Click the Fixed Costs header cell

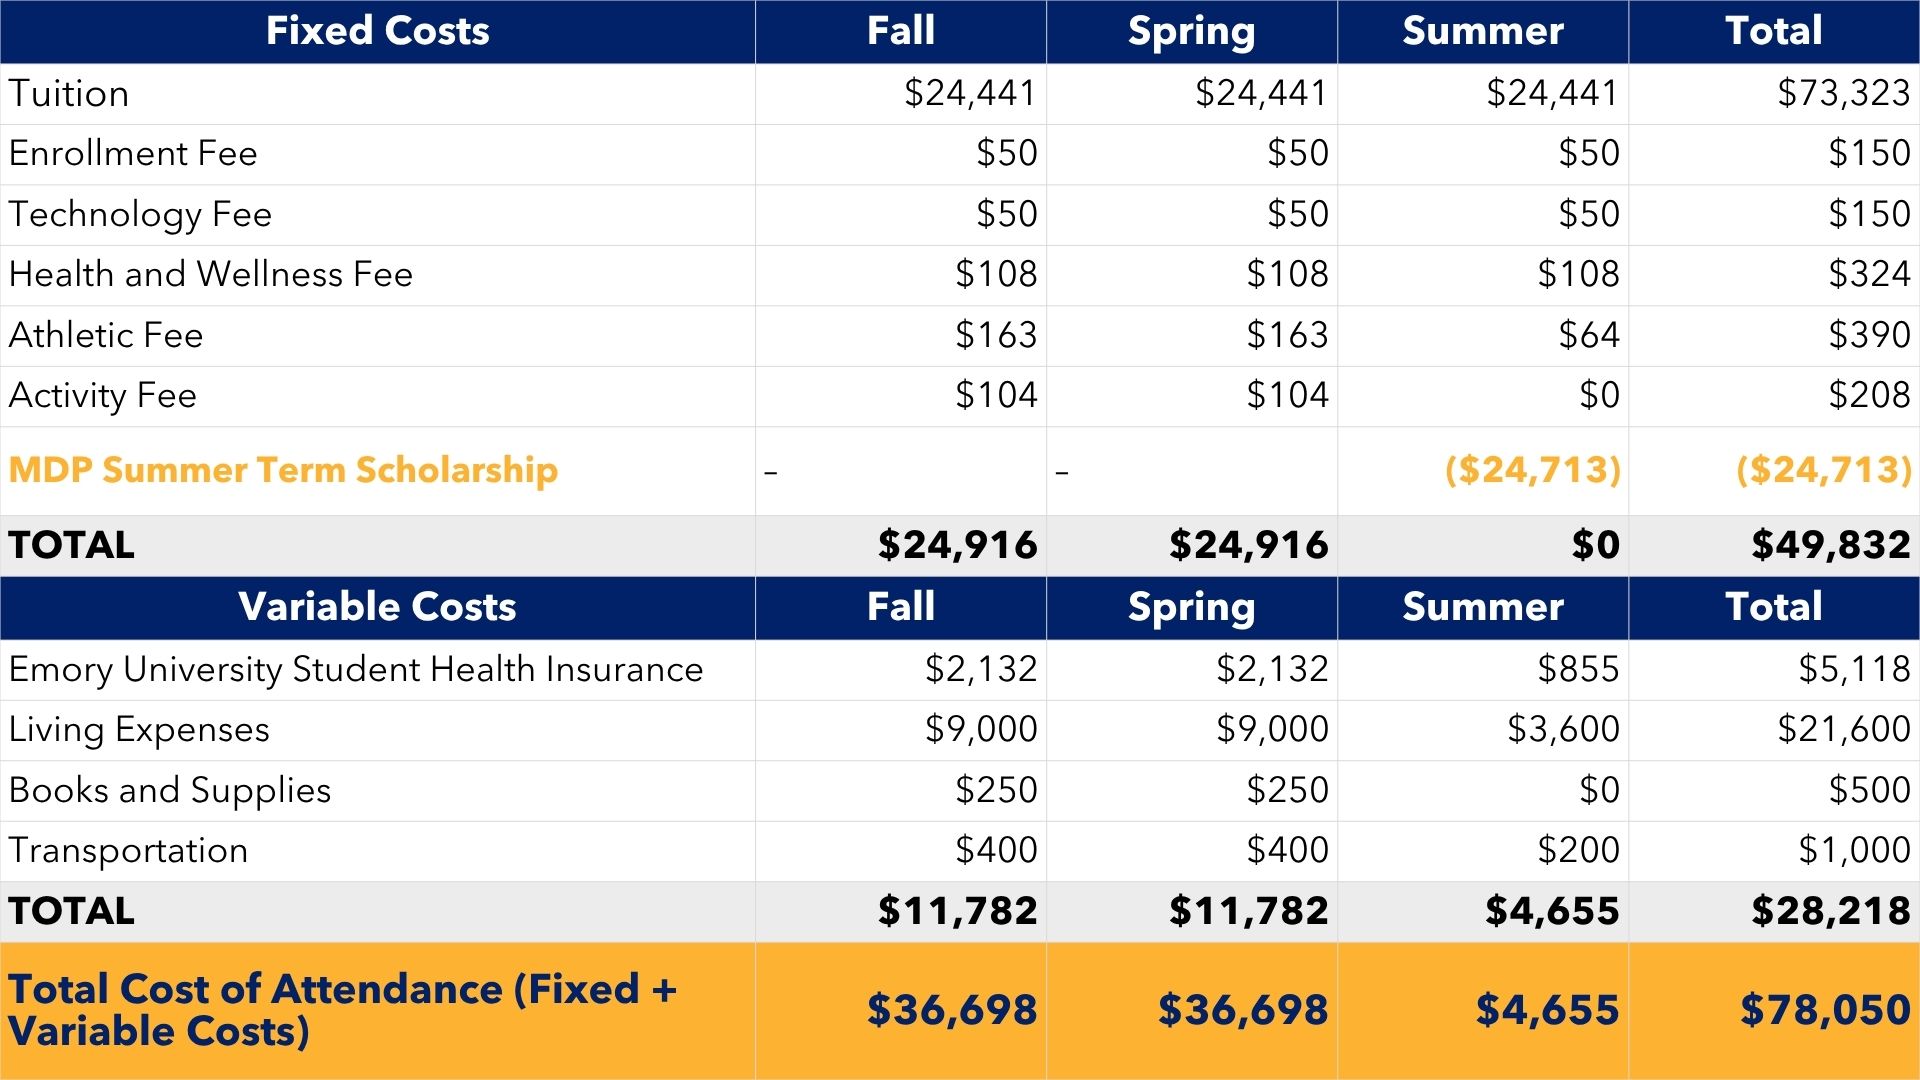(377, 31)
